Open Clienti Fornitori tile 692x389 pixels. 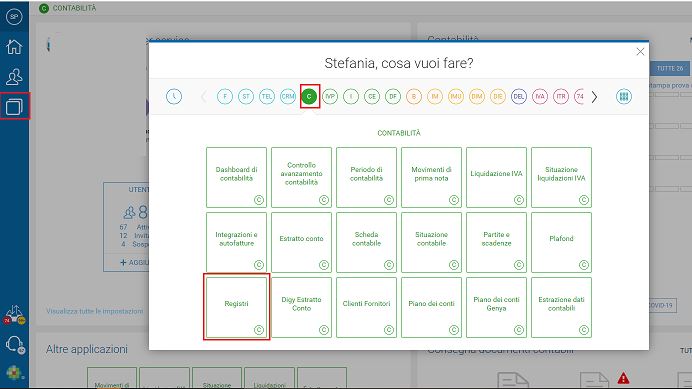tap(366, 307)
